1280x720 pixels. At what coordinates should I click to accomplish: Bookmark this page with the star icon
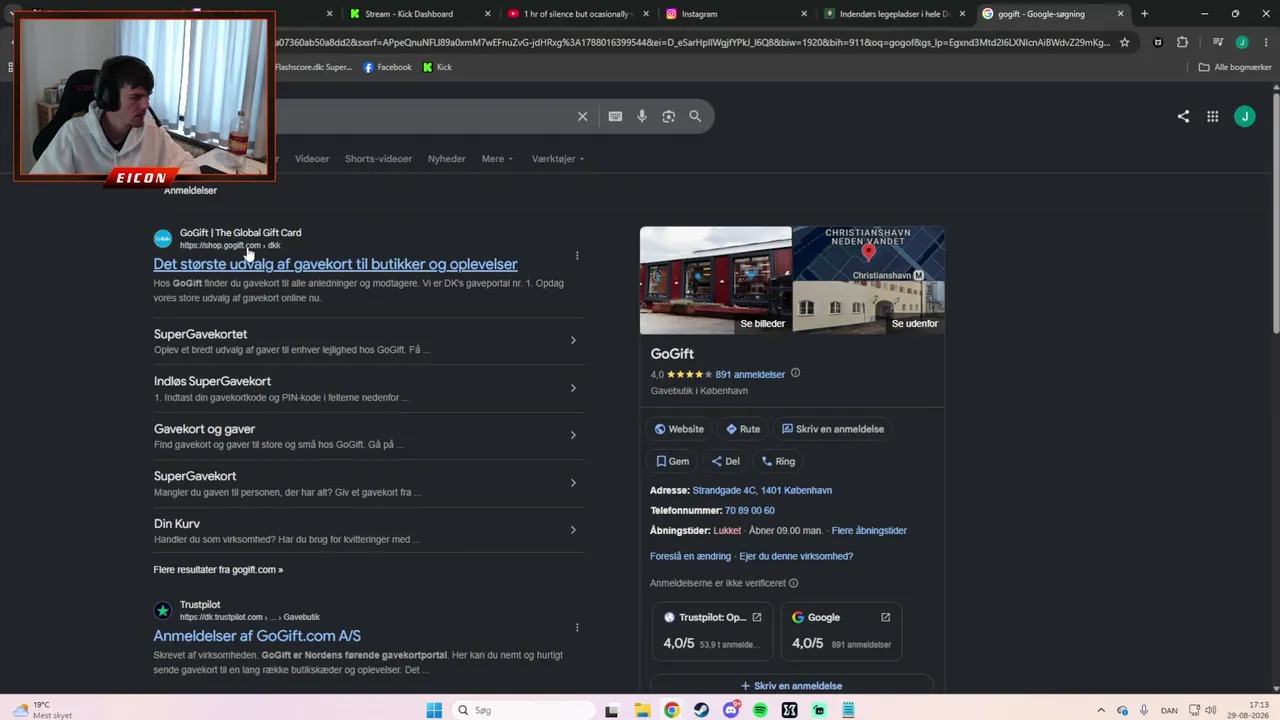[1124, 42]
